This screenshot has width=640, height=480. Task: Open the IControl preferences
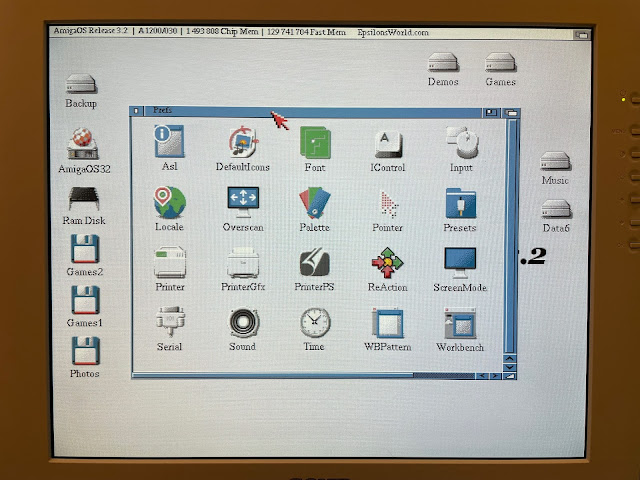(x=388, y=144)
